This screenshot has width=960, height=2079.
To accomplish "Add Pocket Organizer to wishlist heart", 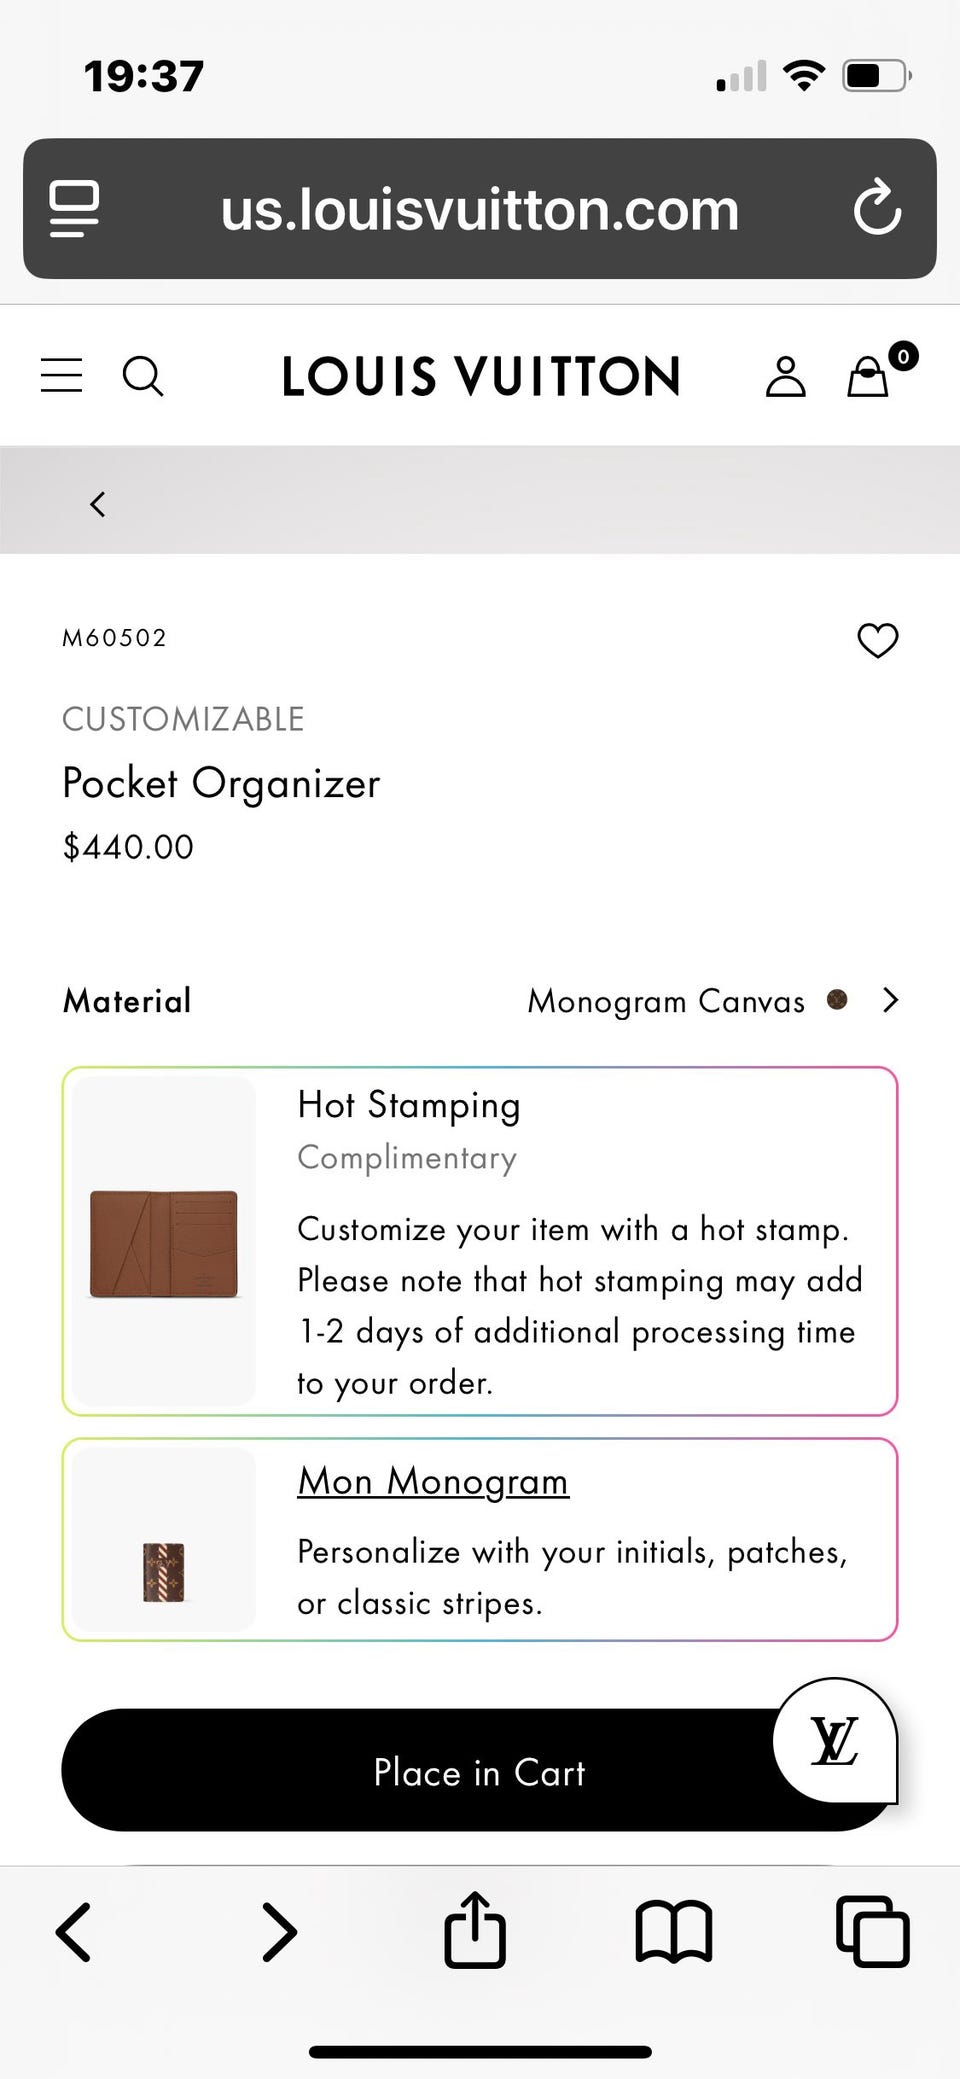I will [x=878, y=640].
